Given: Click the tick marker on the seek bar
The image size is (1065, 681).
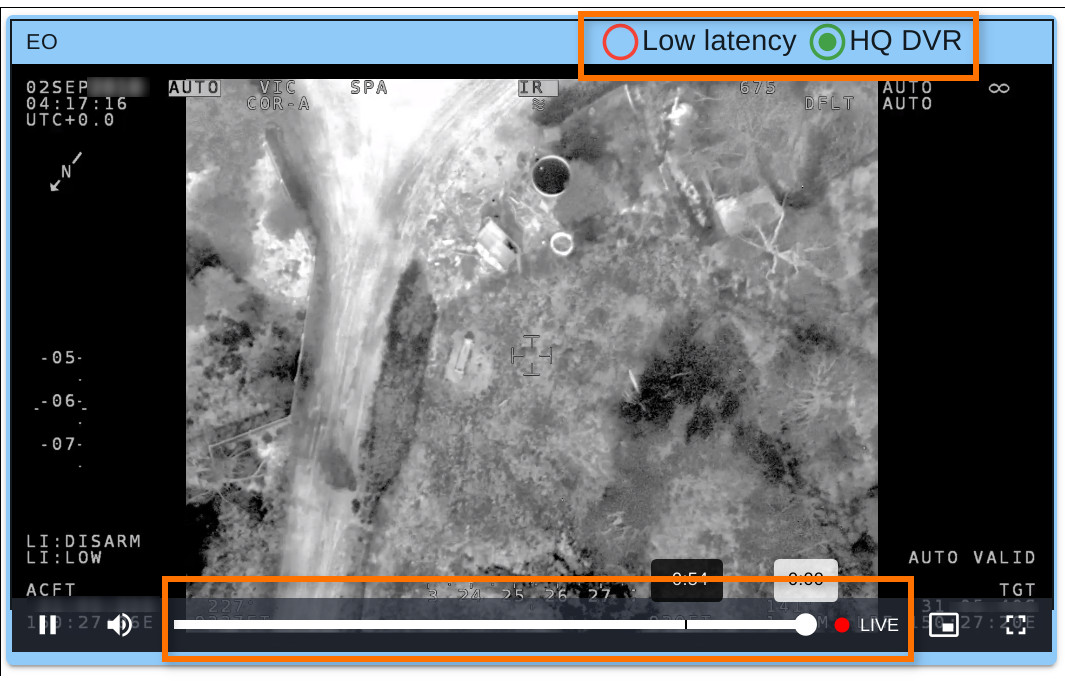Looking at the screenshot, I should coord(686,625).
